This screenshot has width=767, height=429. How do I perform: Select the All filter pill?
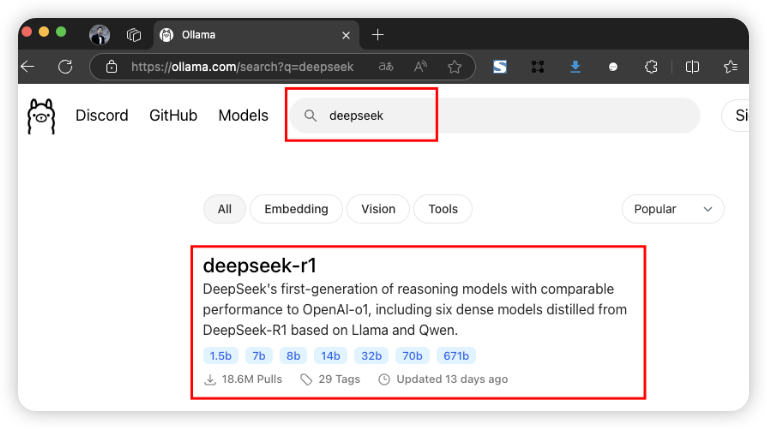(224, 209)
